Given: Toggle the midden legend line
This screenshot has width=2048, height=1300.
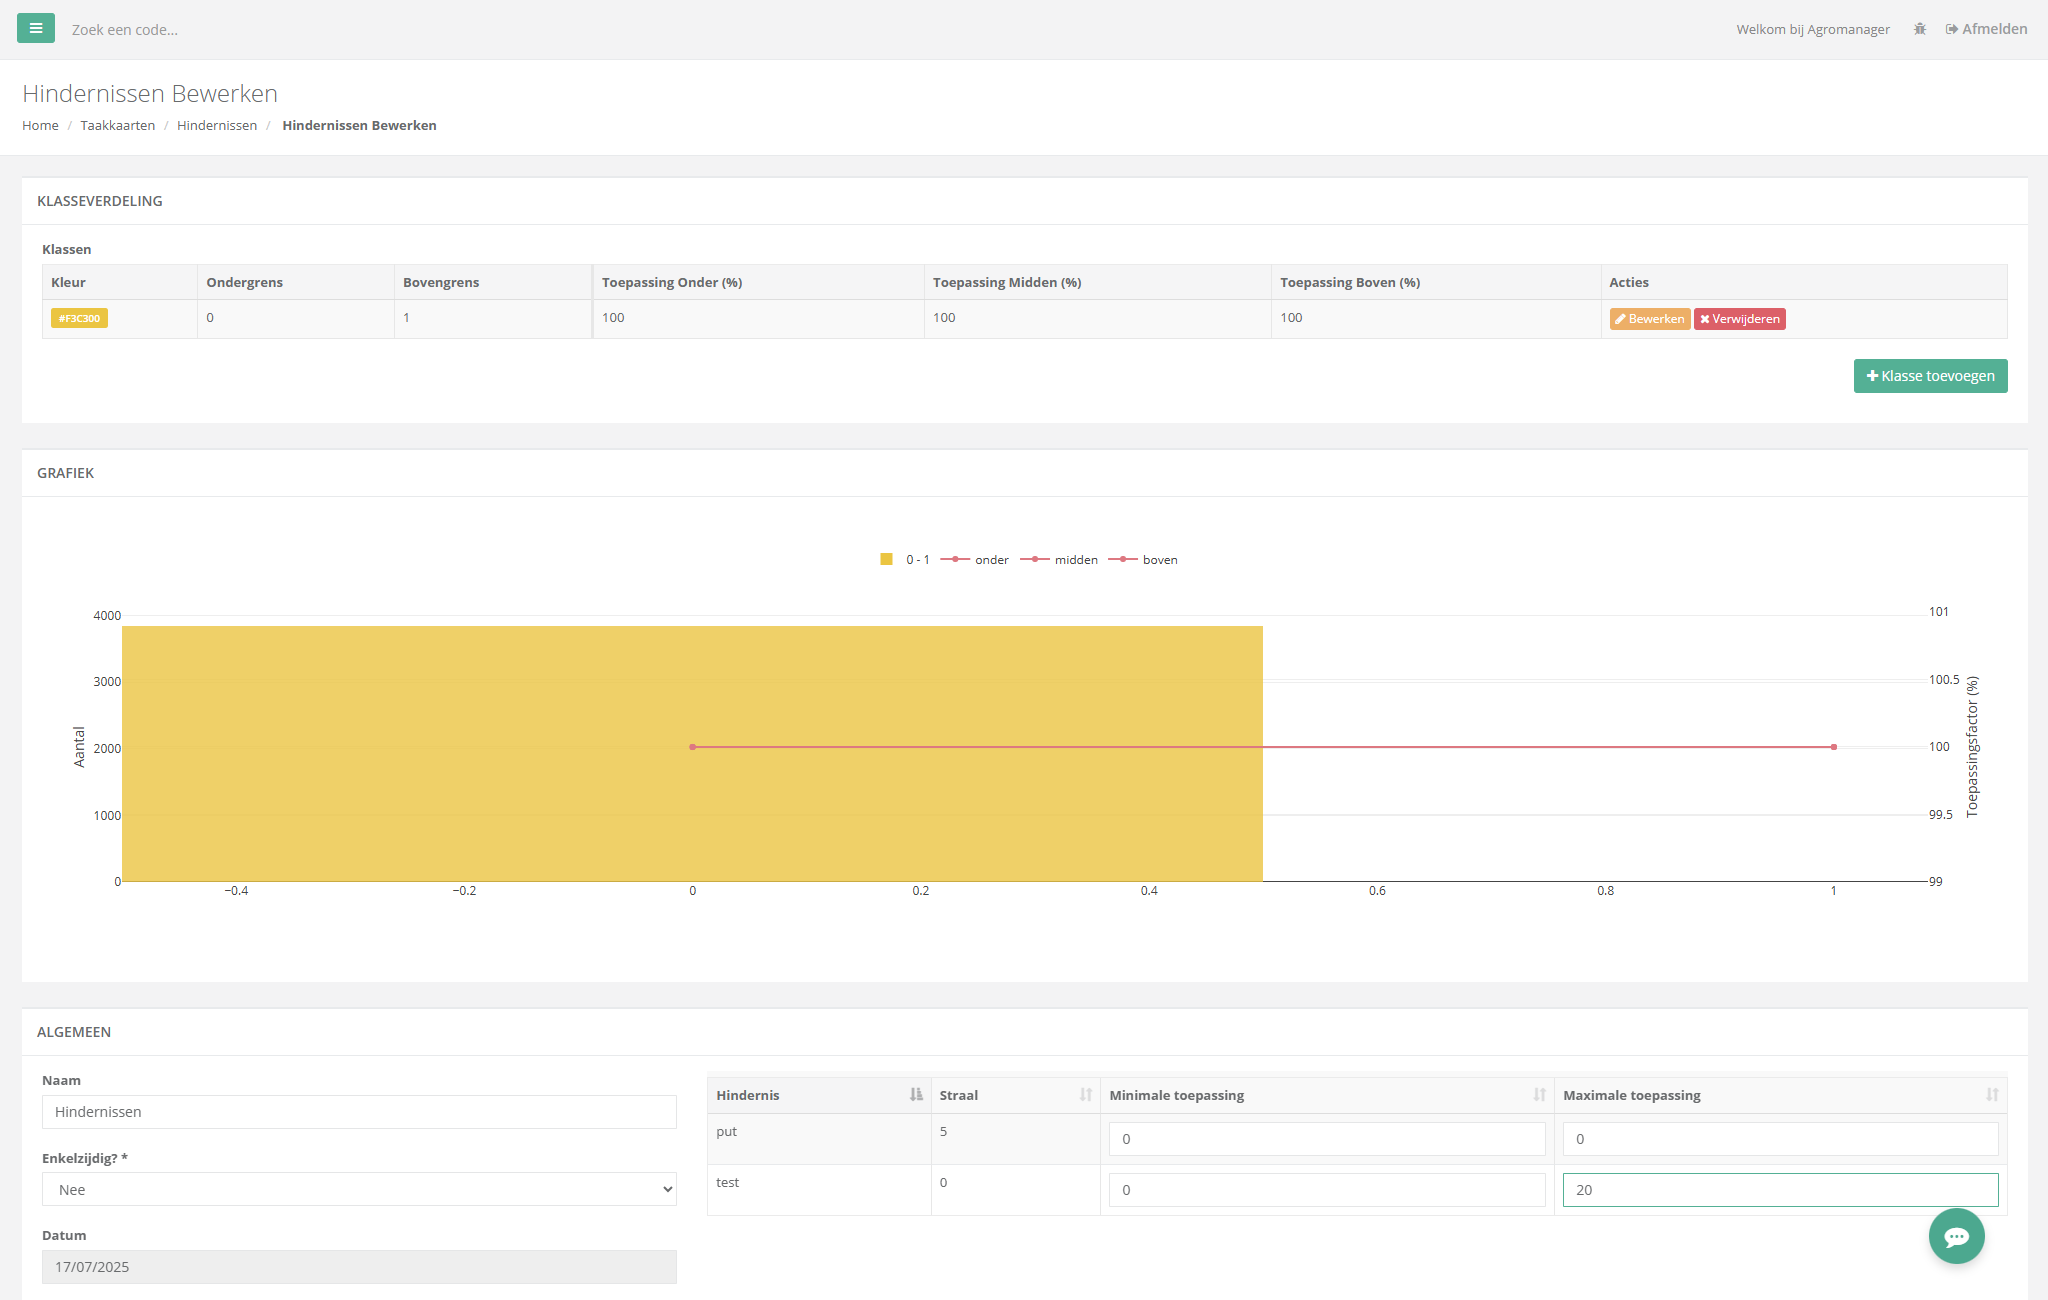Looking at the screenshot, I should [x=1059, y=560].
